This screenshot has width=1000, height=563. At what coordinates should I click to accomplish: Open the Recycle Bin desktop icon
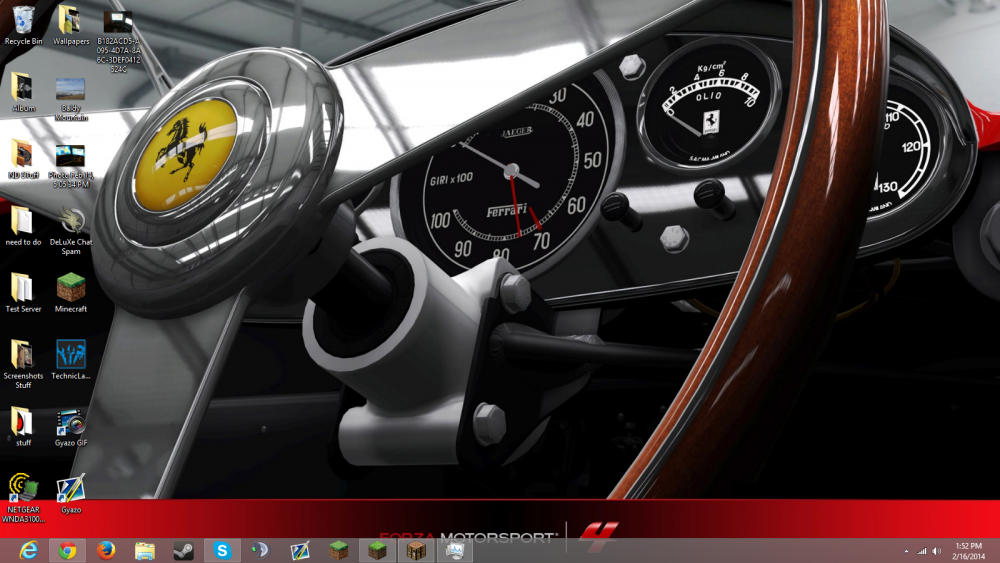24,26
